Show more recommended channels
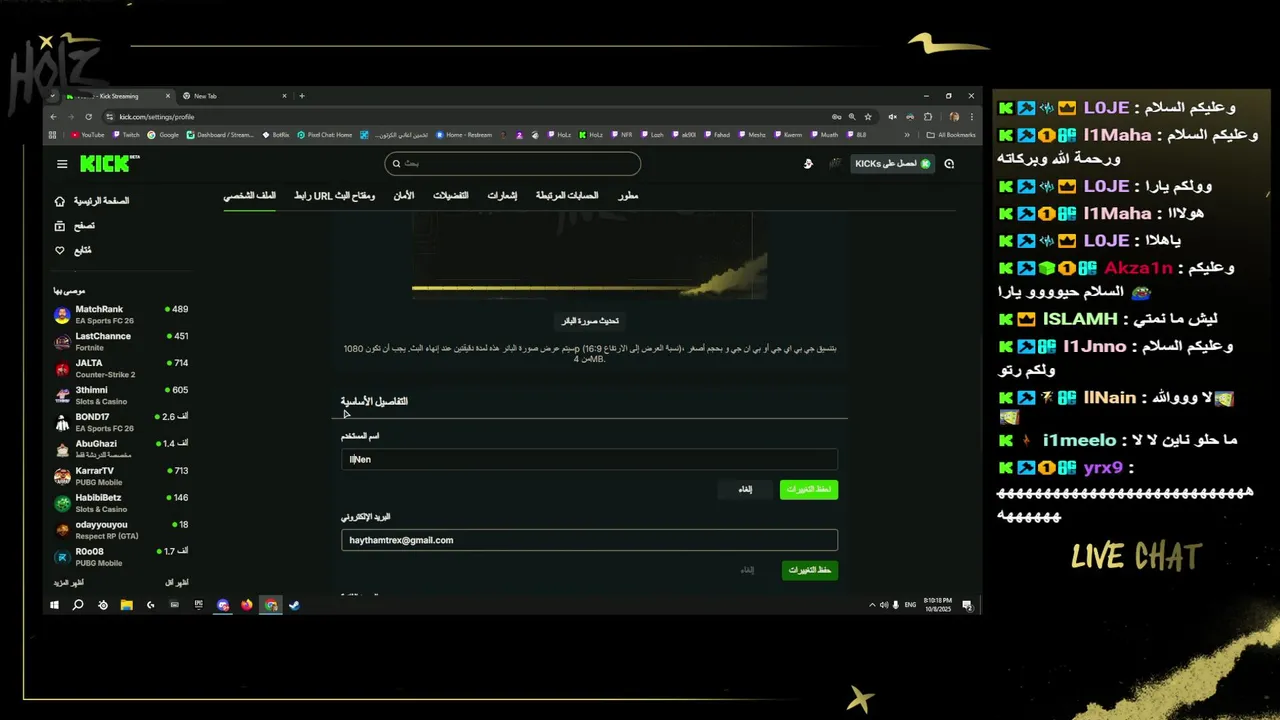1280x720 pixels. pyautogui.click(x=70, y=582)
